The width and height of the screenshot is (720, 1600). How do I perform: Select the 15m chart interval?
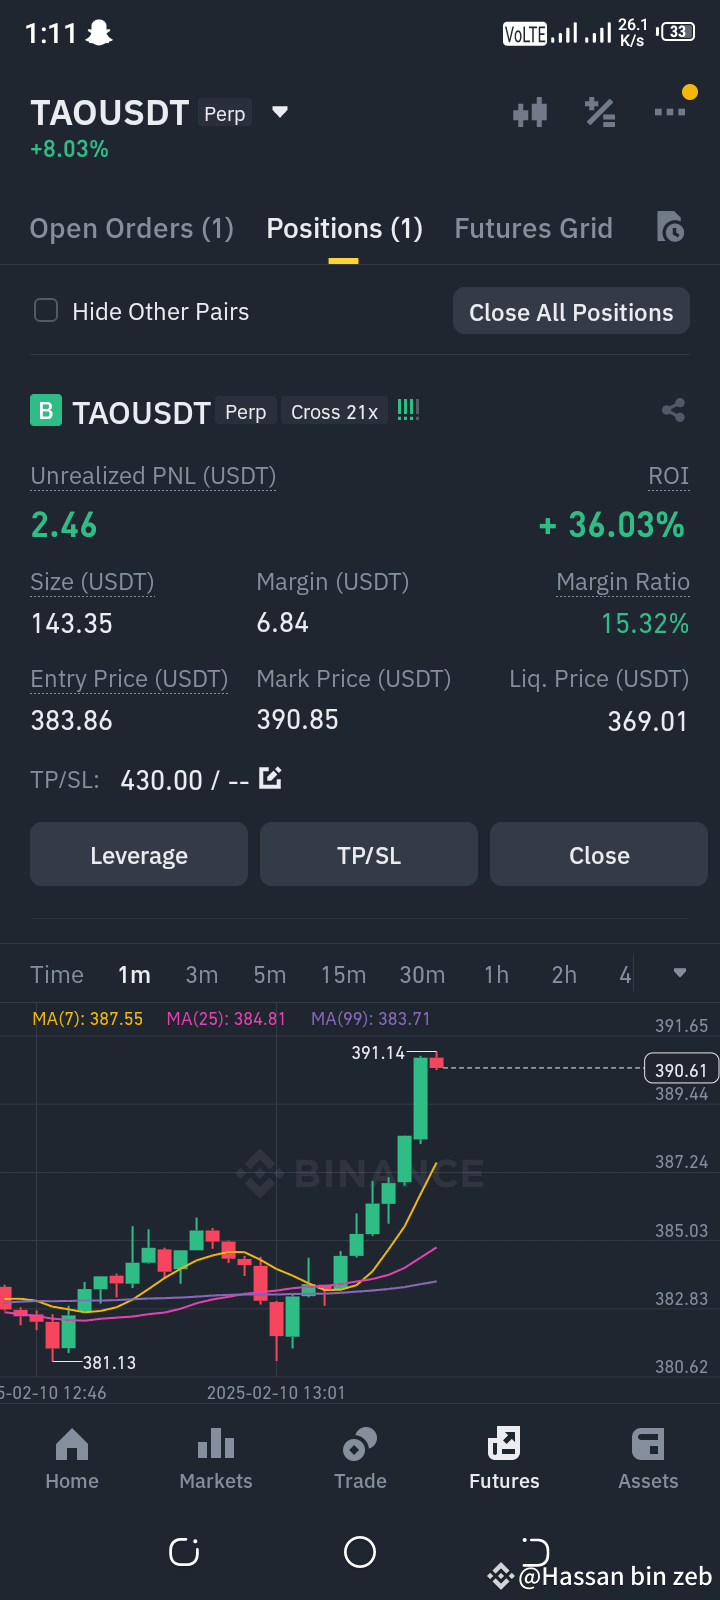[343, 975]
